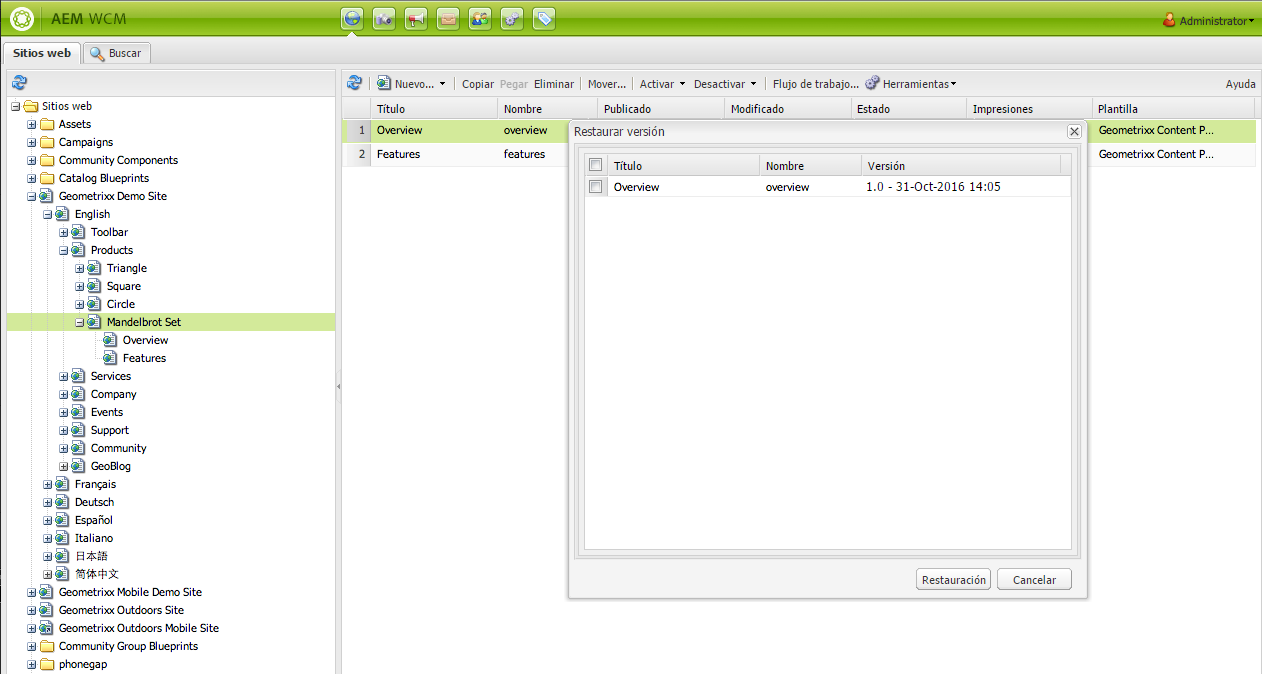Sort by the Impresiones column header

tap(1029, 109)
